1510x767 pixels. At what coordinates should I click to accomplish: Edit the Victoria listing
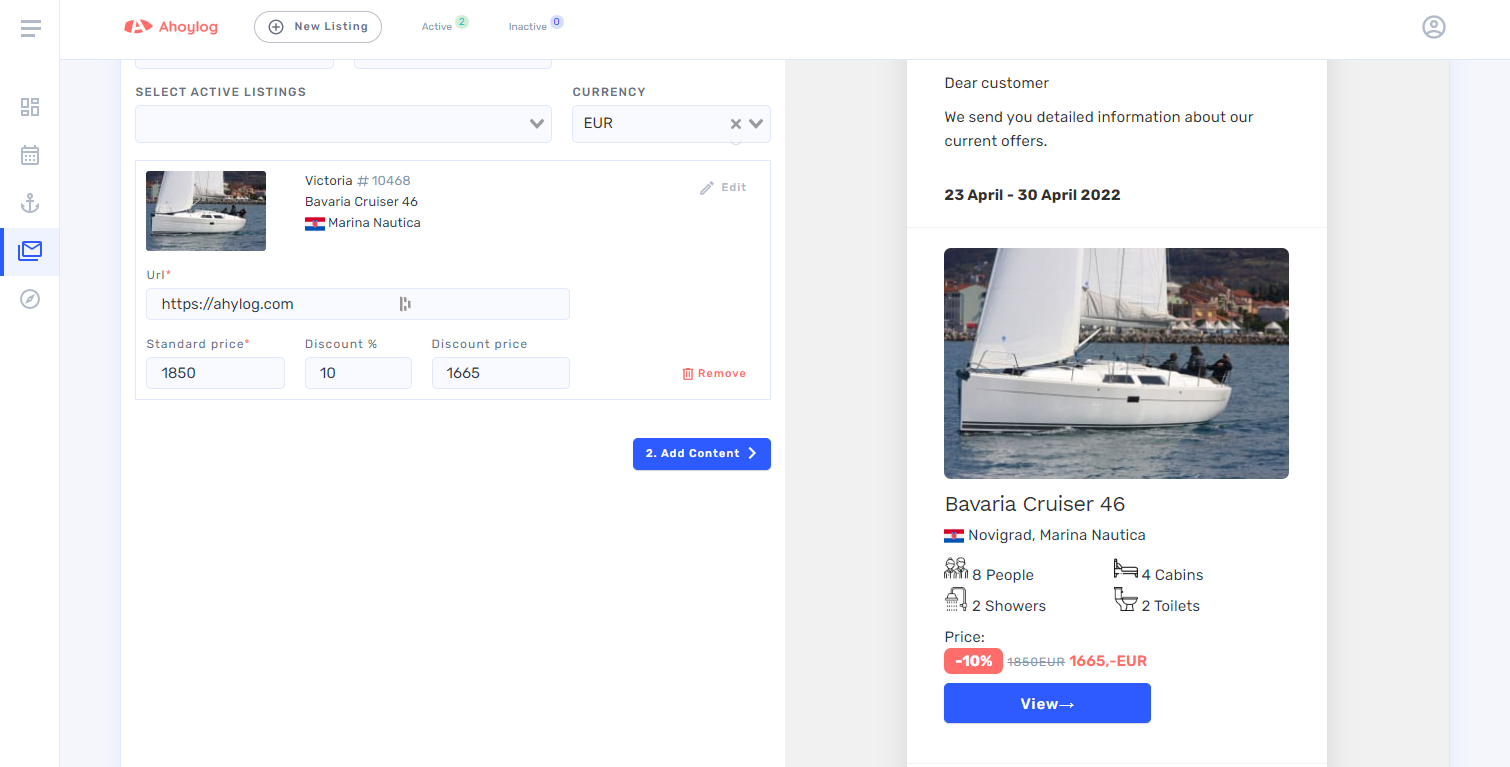[x=723, y=187]
